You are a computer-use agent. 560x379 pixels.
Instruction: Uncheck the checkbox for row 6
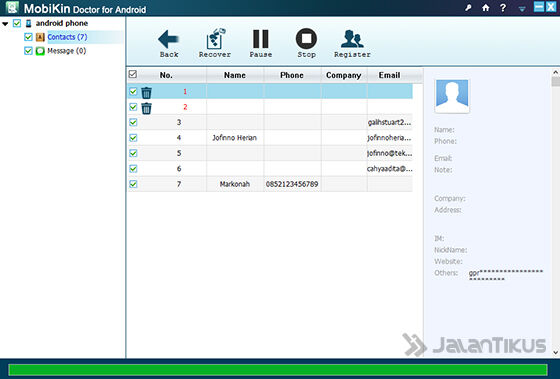tap(133, 168)
